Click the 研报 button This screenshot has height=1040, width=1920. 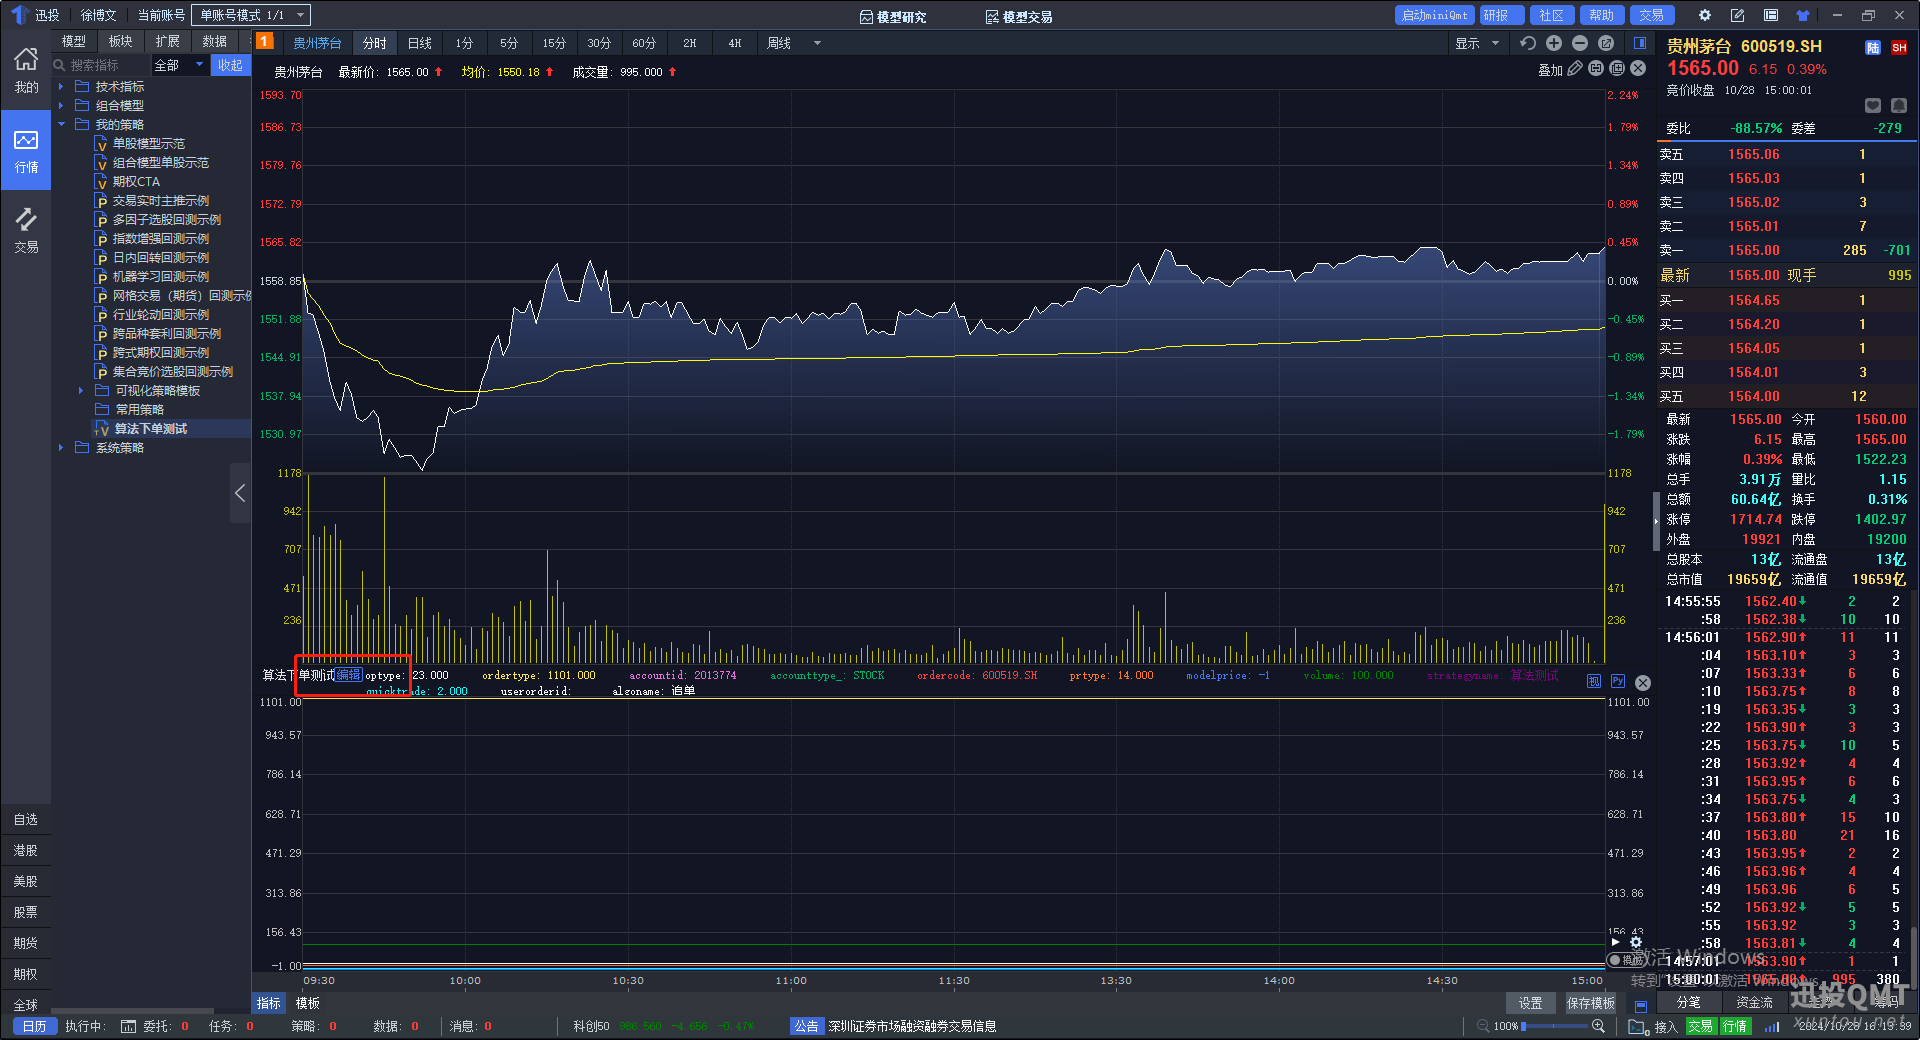click(1501, 15)
